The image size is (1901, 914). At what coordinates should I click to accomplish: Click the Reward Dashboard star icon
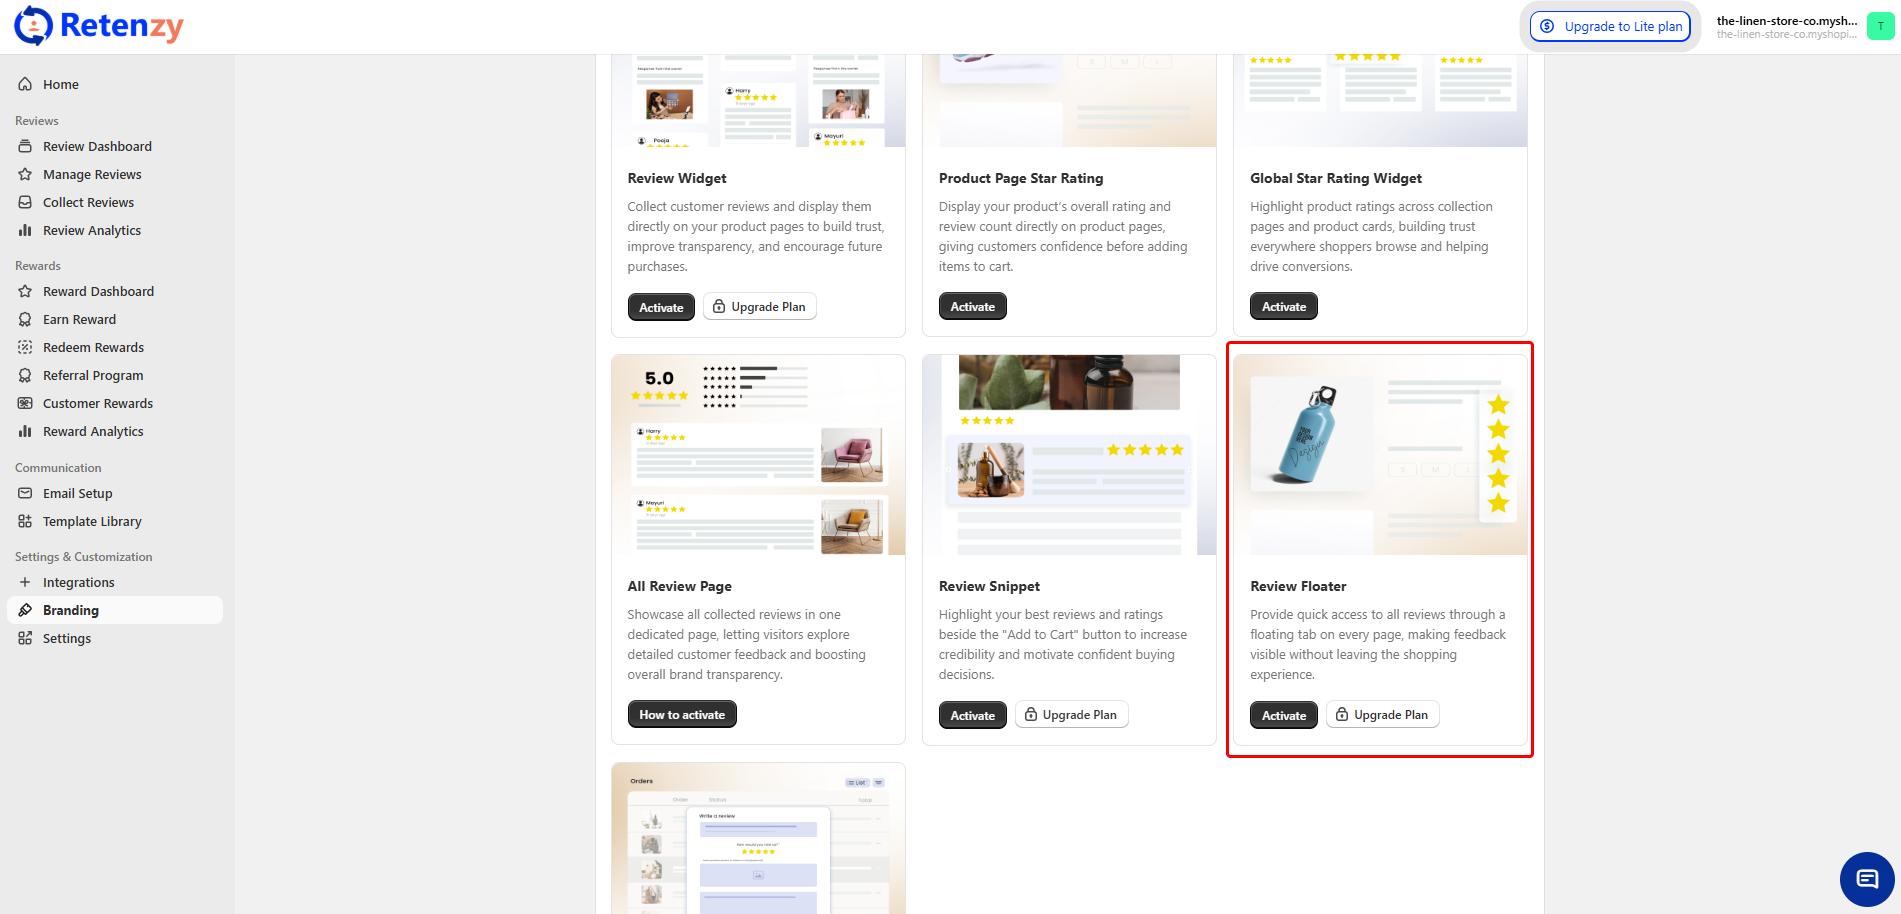click(25, 291)
